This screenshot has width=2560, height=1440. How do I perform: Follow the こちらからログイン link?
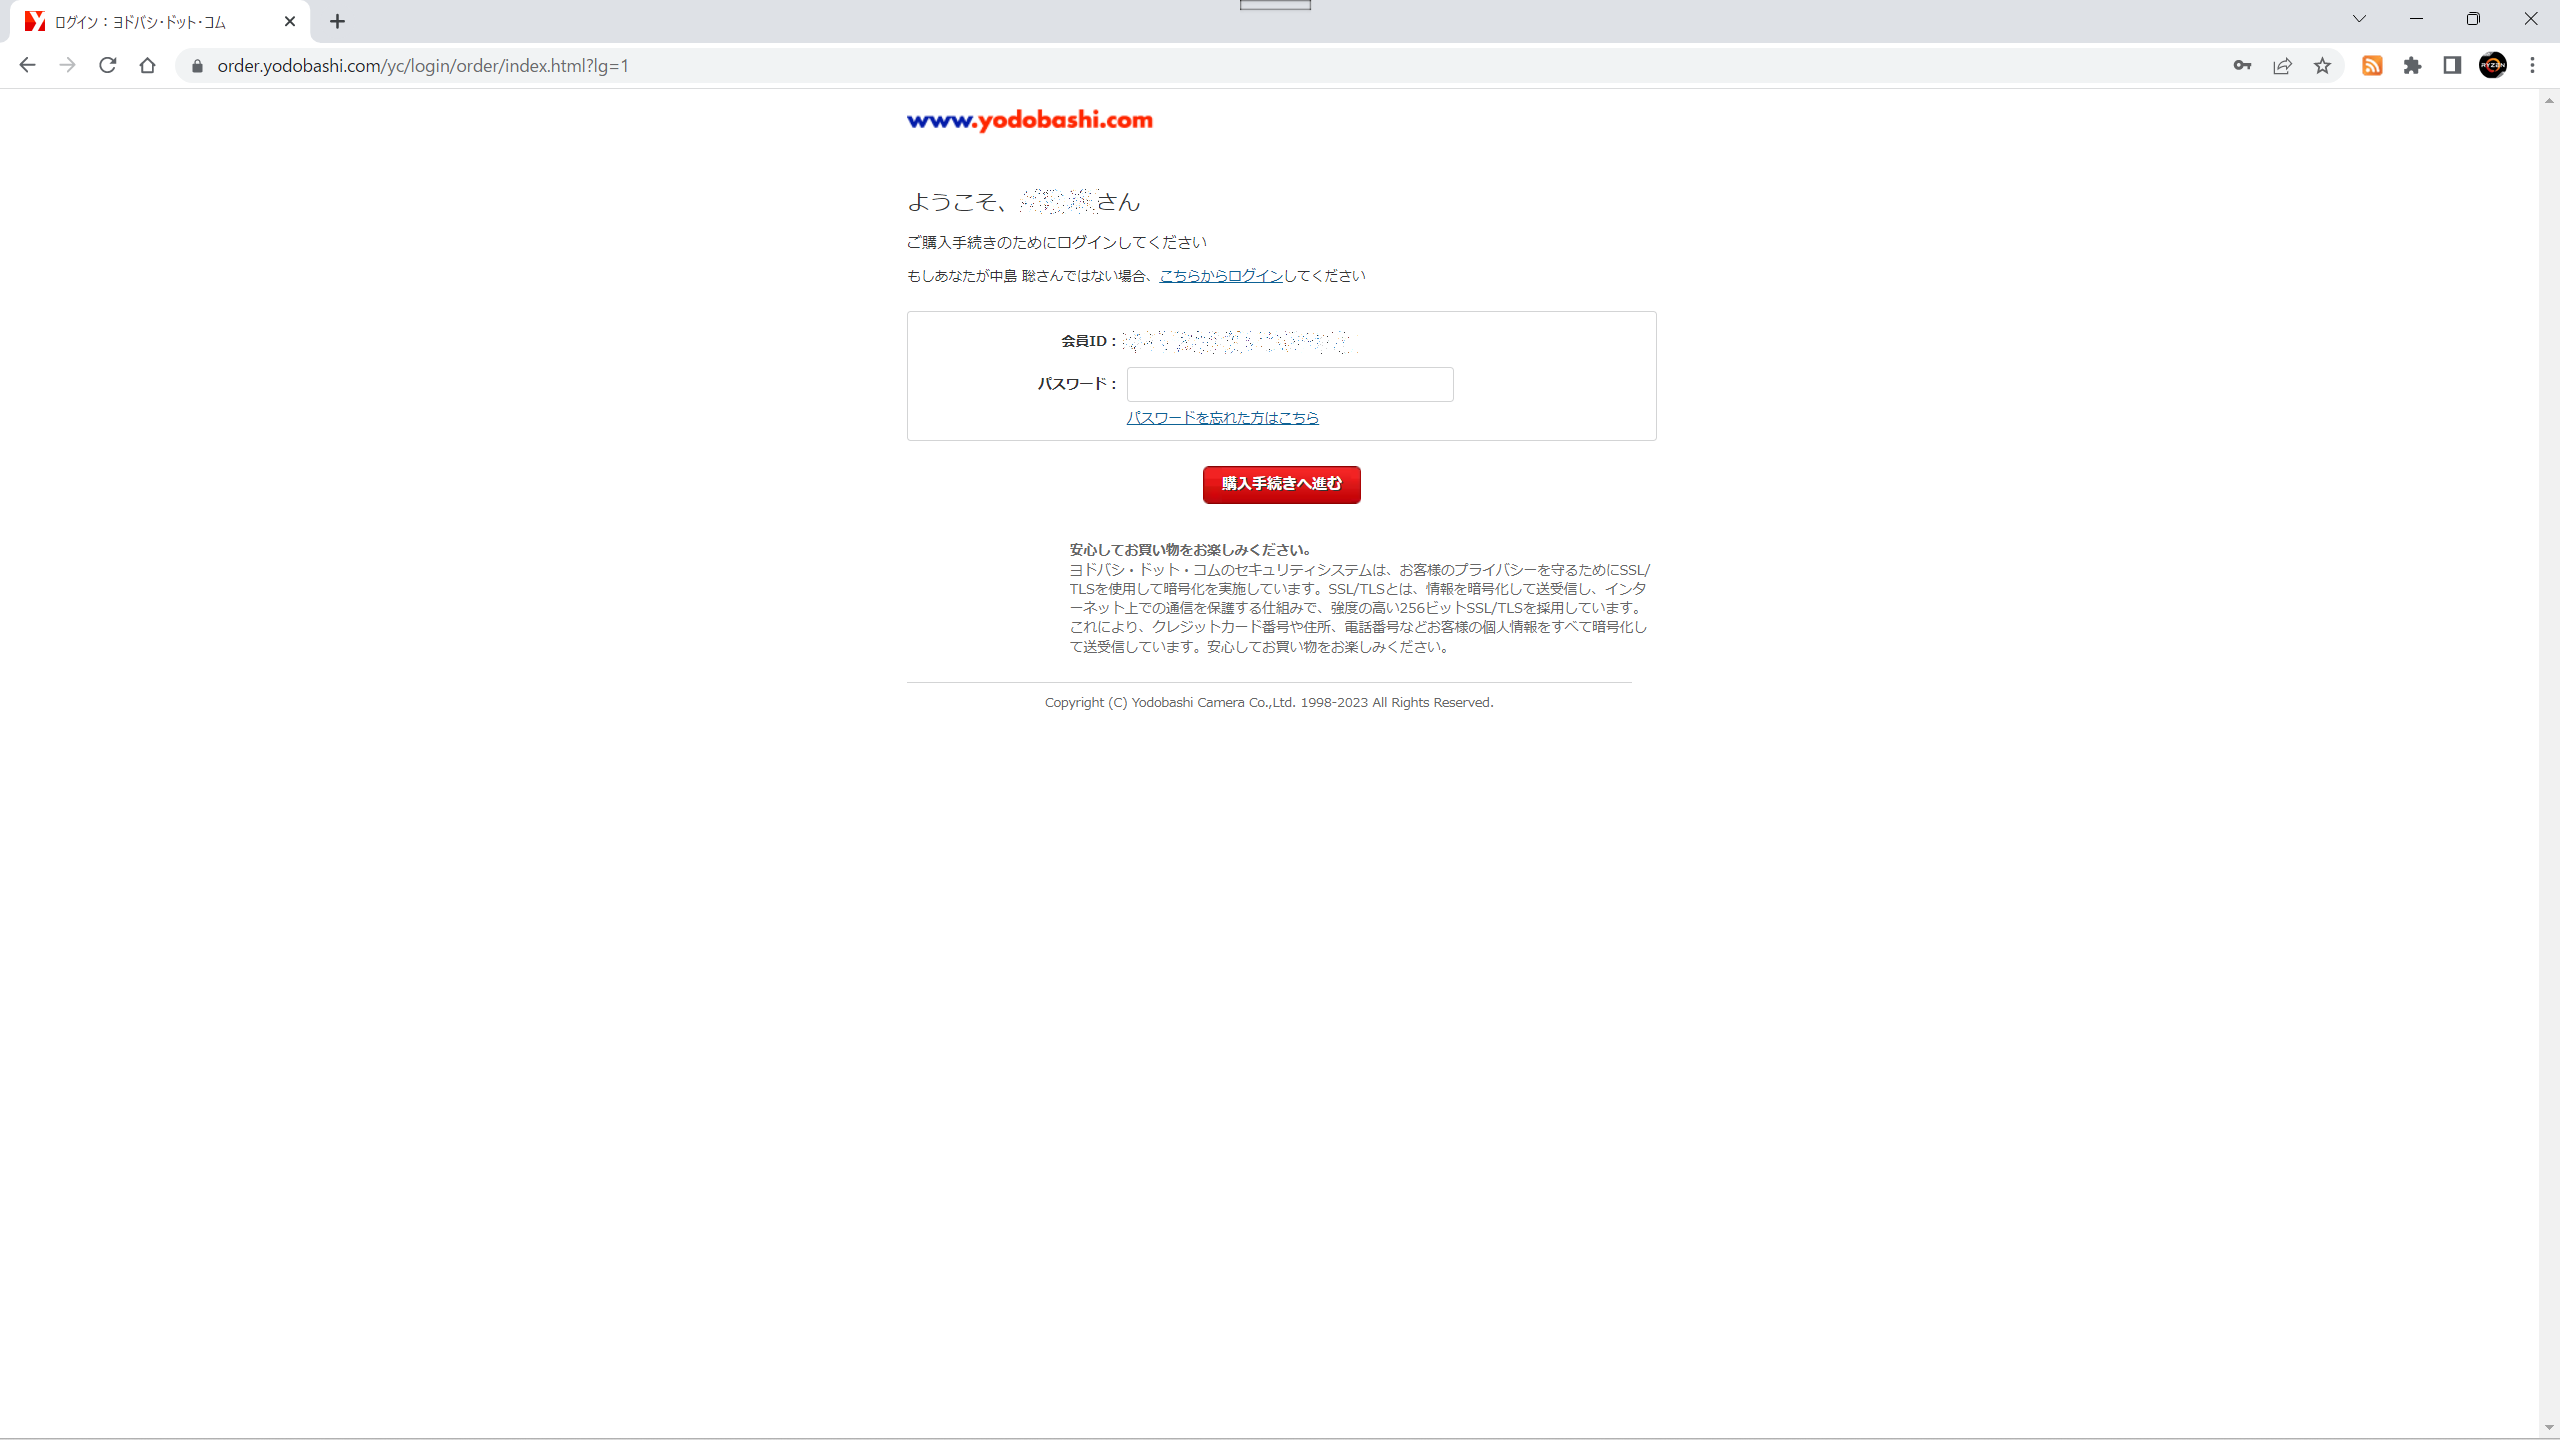coord(1221,276)
